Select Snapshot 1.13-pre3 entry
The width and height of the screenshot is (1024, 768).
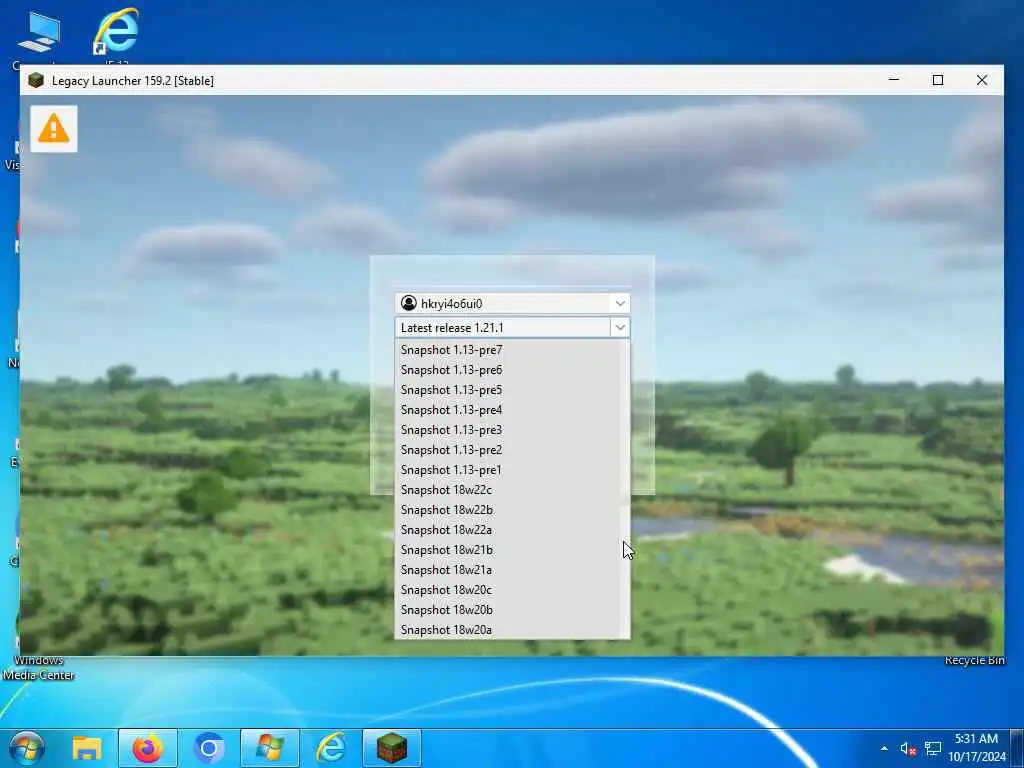coord(507,430)
